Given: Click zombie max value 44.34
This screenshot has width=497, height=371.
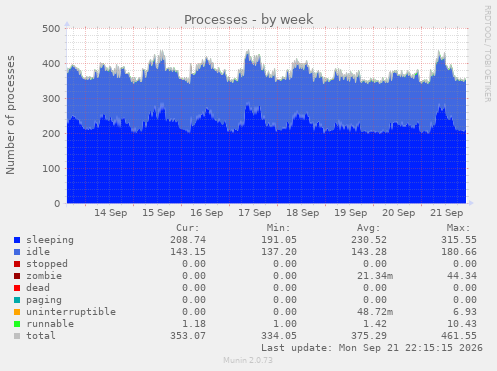Looking at the screenshot, I should tap(462, 276).
